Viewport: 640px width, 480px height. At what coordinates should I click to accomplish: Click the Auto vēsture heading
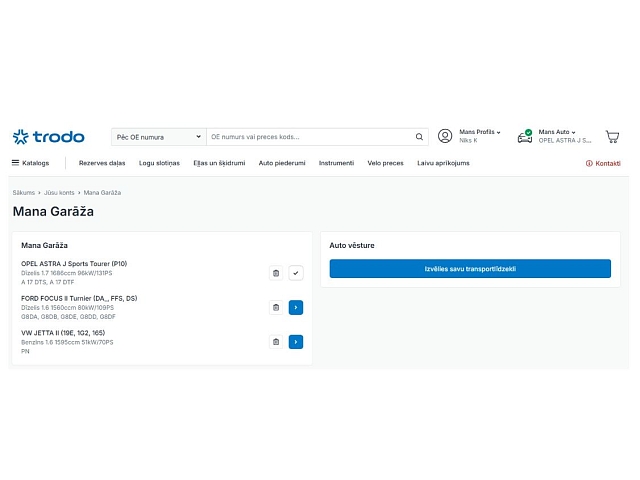click(x=352, y=245)
